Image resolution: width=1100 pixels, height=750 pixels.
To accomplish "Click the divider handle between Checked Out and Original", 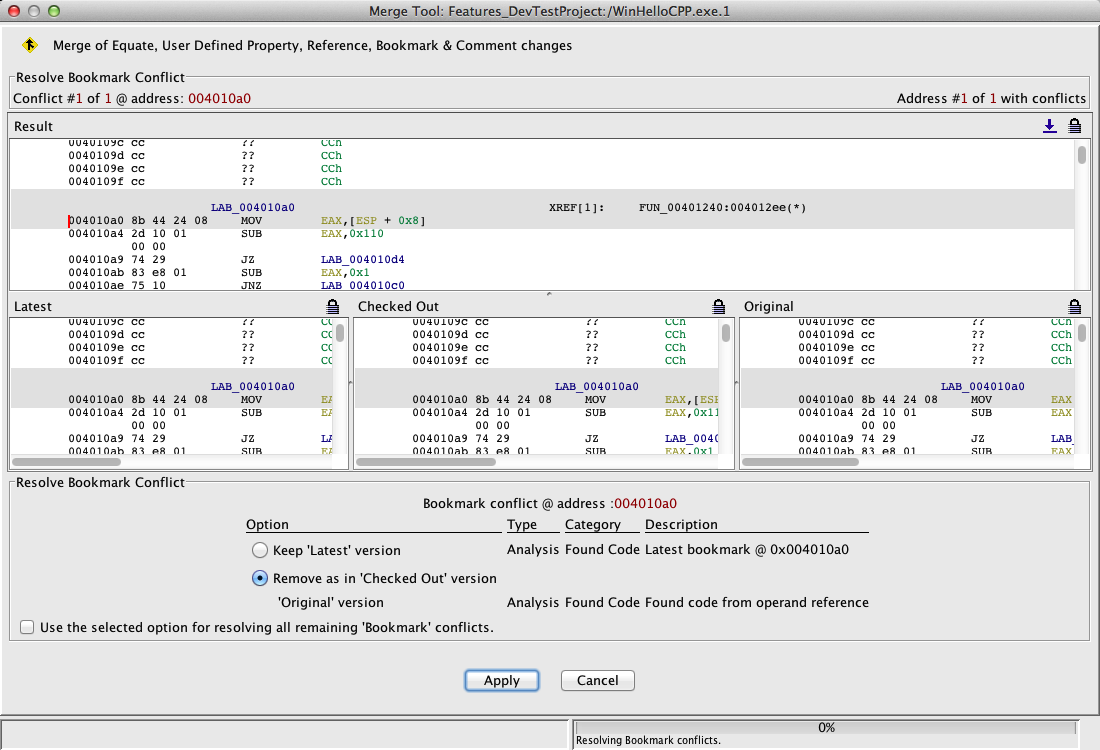I will (x=737, y=383).
